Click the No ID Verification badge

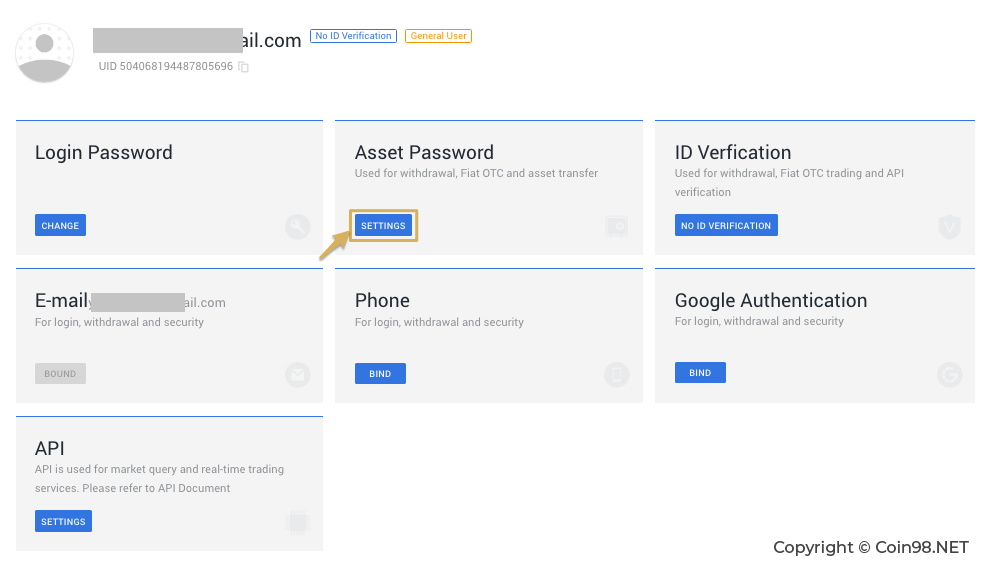click(x=354, y=36)
